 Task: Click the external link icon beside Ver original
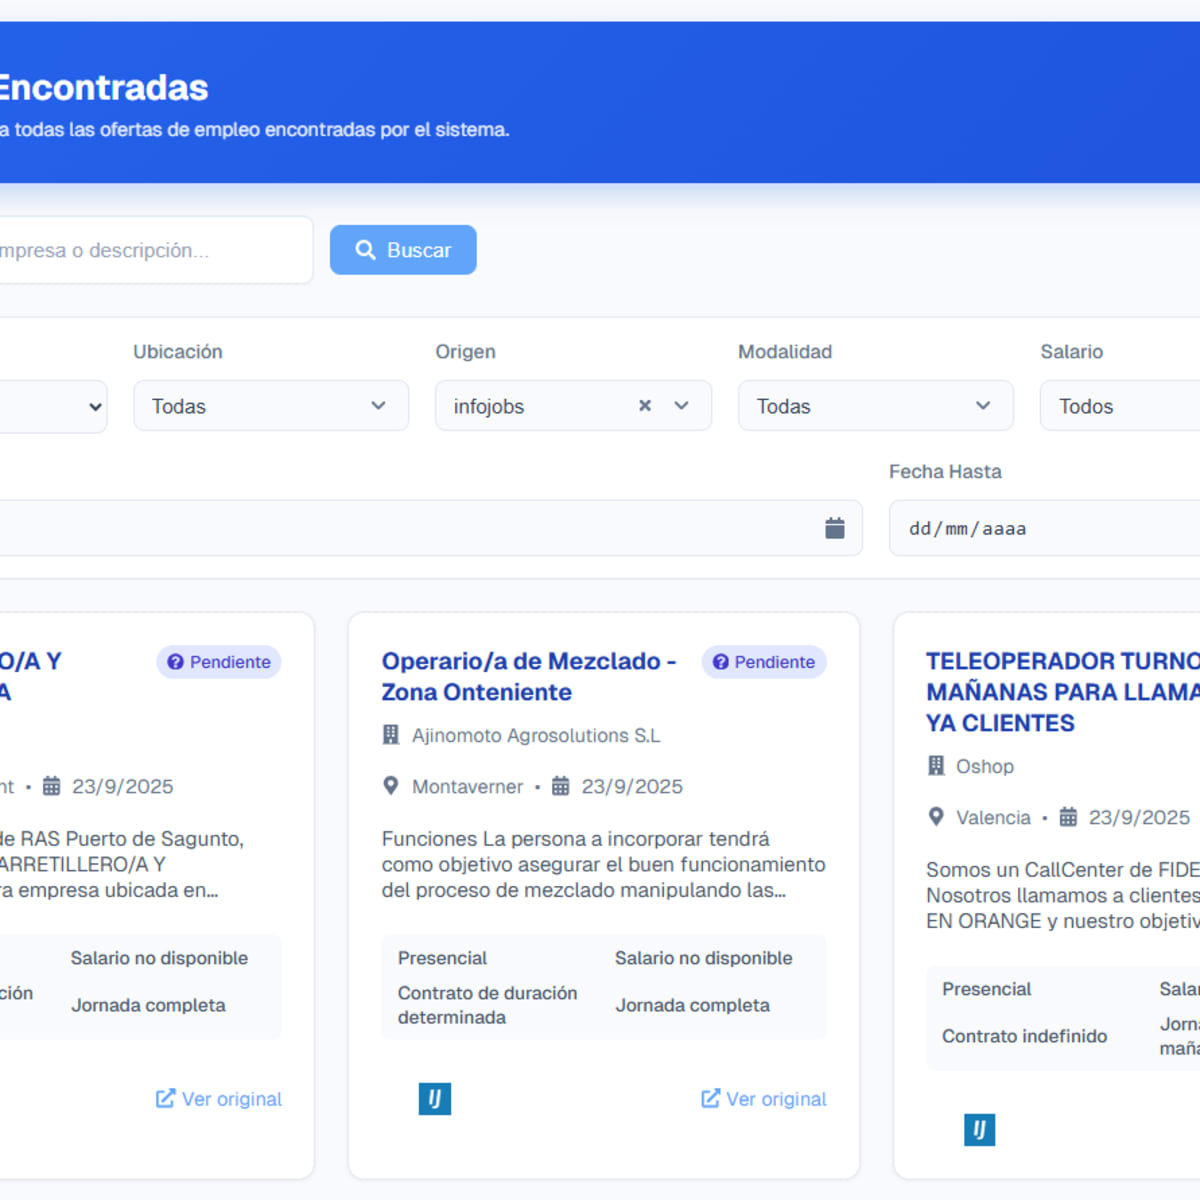[709, 1098]
